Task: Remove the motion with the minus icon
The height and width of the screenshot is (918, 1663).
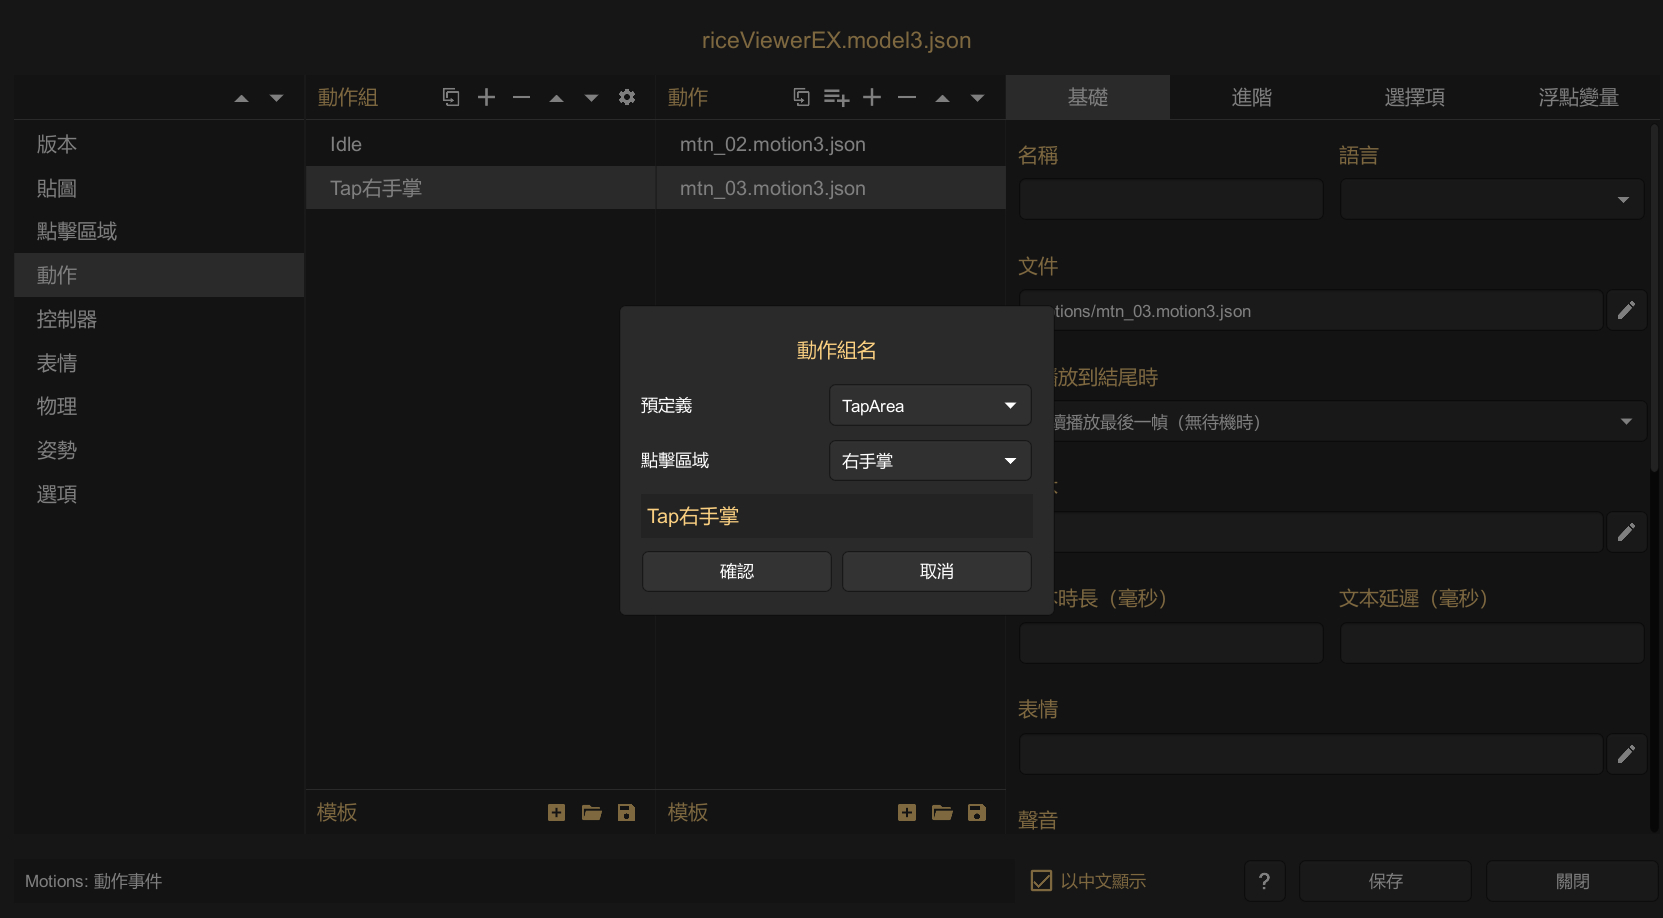Action: (907, 97)
